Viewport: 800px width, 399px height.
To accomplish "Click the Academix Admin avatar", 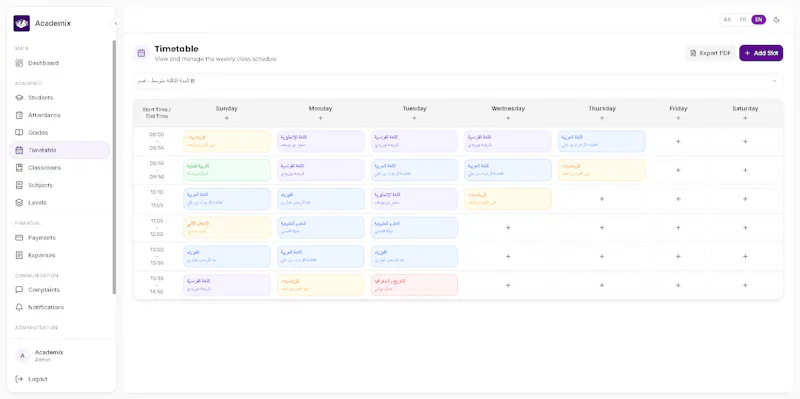I will [22, 356].
